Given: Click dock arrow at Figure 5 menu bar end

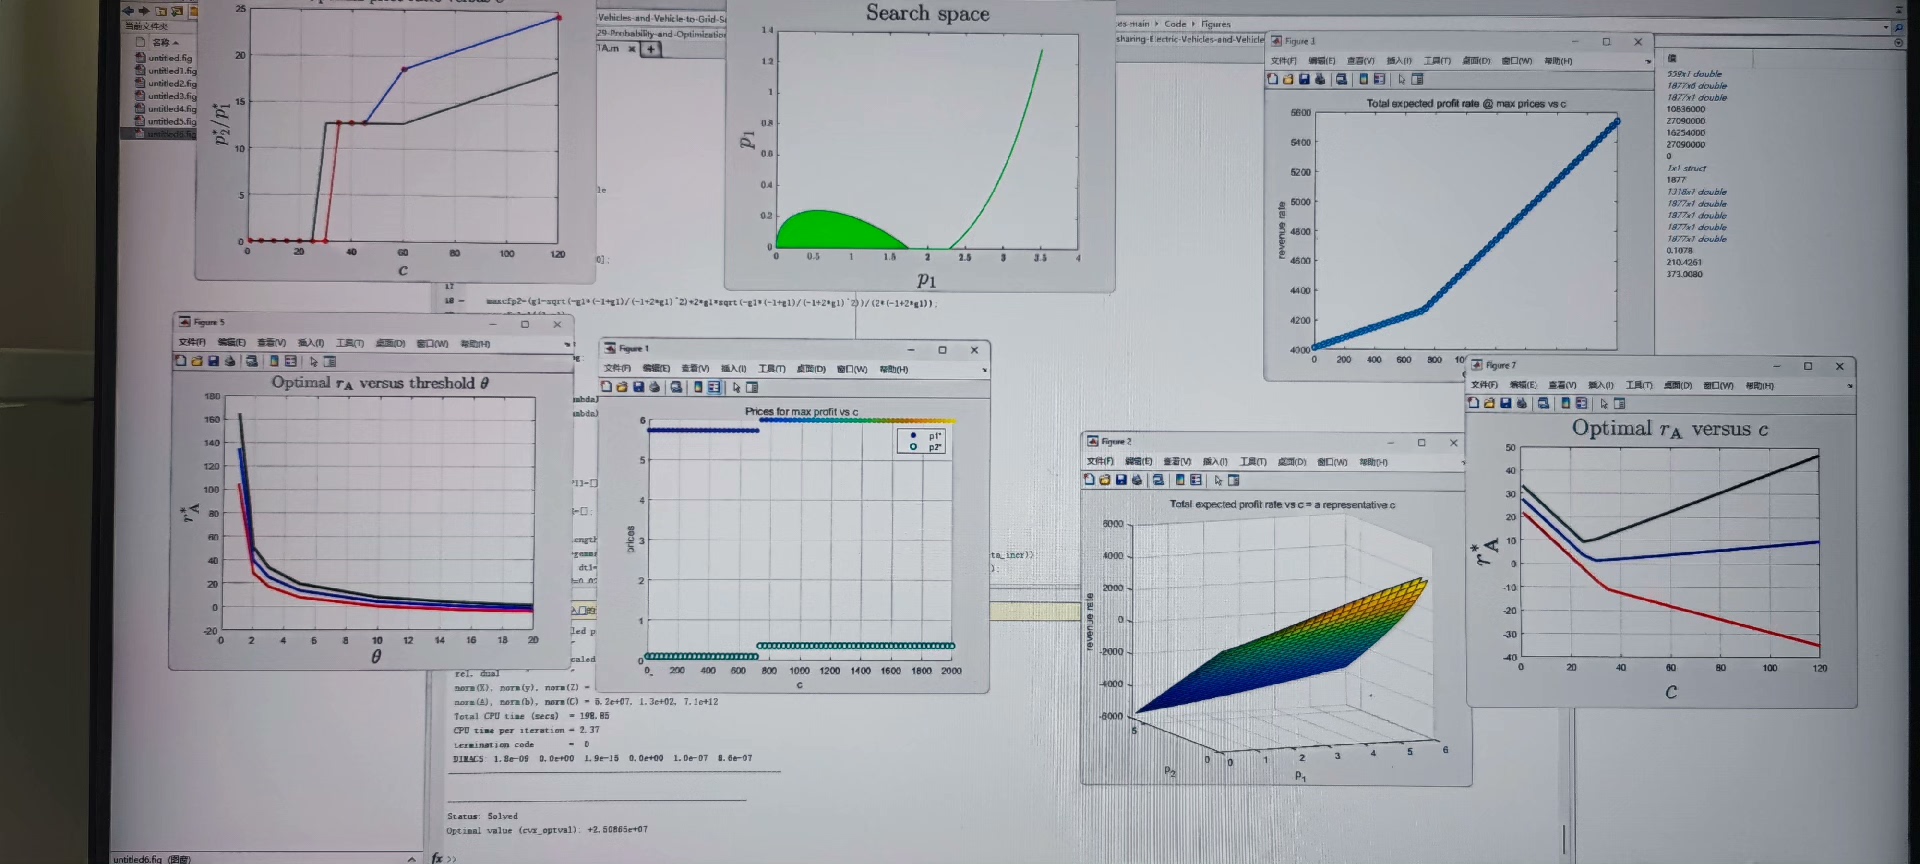Looking at the screenshot, I should click(567, 344).
